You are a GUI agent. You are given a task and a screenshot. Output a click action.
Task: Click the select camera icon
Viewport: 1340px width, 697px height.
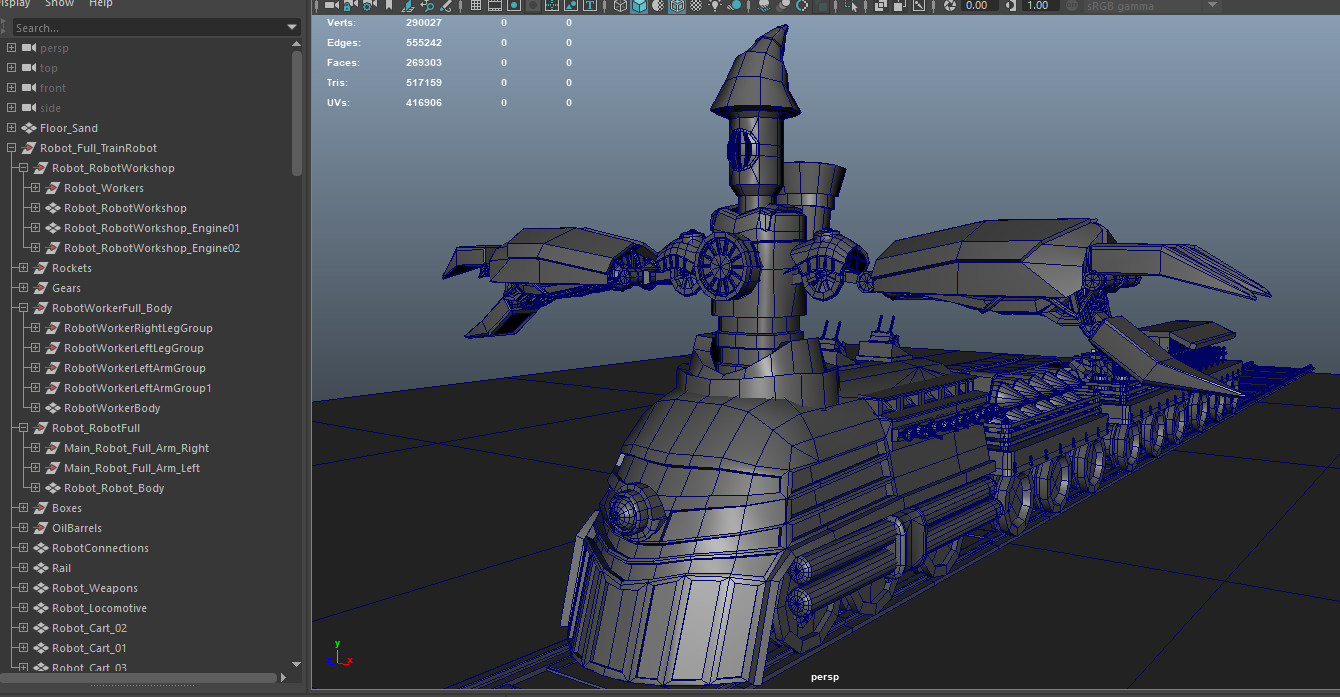point(331,6)
